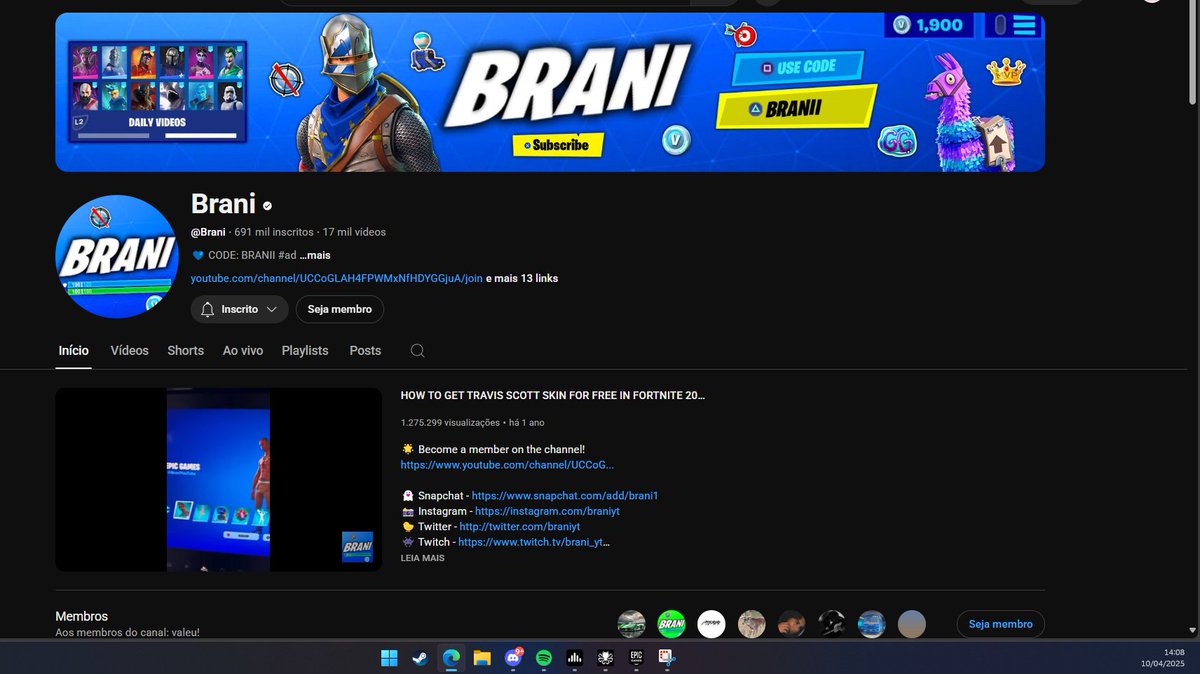Click the white member avatar
The width and height of the screenshot is (1200, 674).
(711, 624)
